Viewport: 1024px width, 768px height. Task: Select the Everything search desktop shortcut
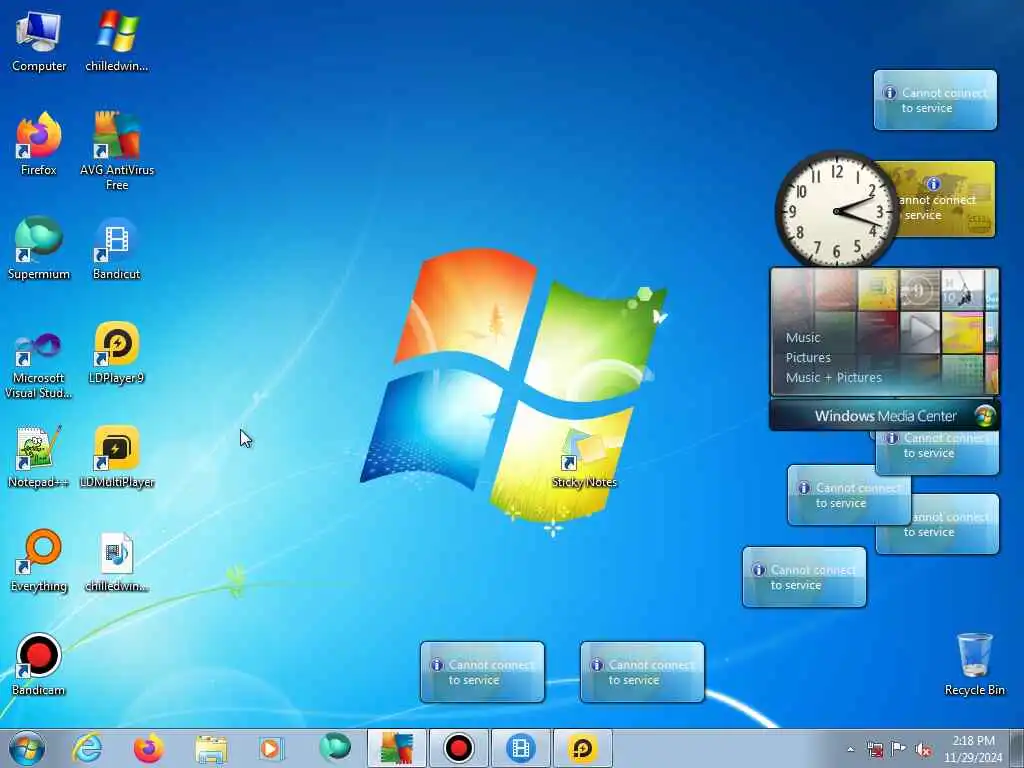coord(39,560)
